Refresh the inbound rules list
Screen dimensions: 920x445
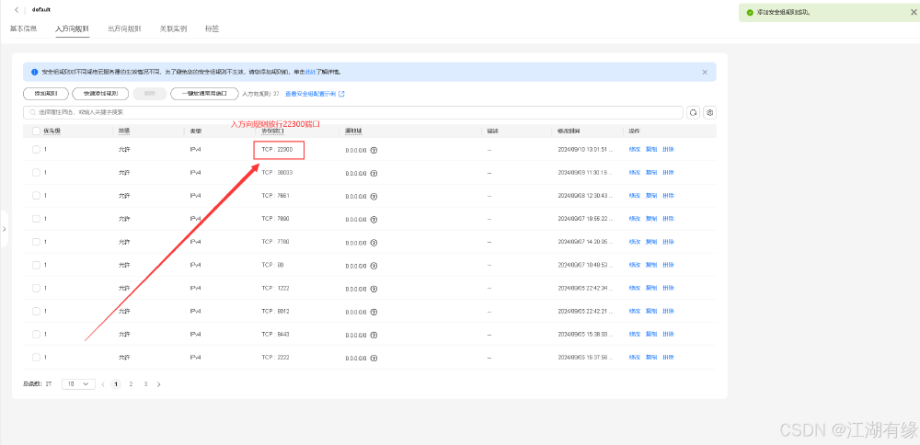click(694, 112)
